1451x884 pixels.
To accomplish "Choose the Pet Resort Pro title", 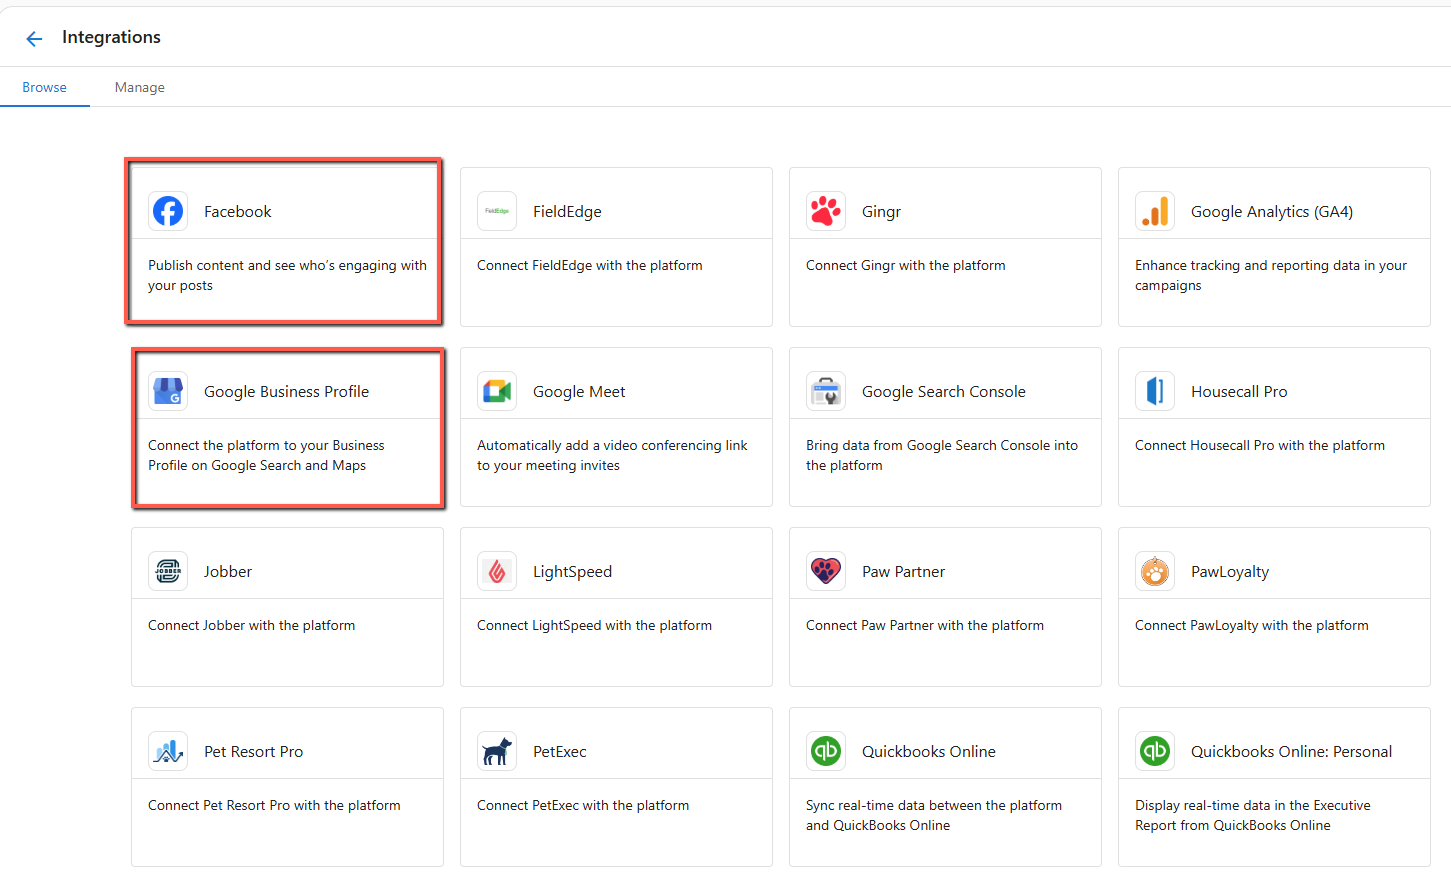I will click(253, 751).
